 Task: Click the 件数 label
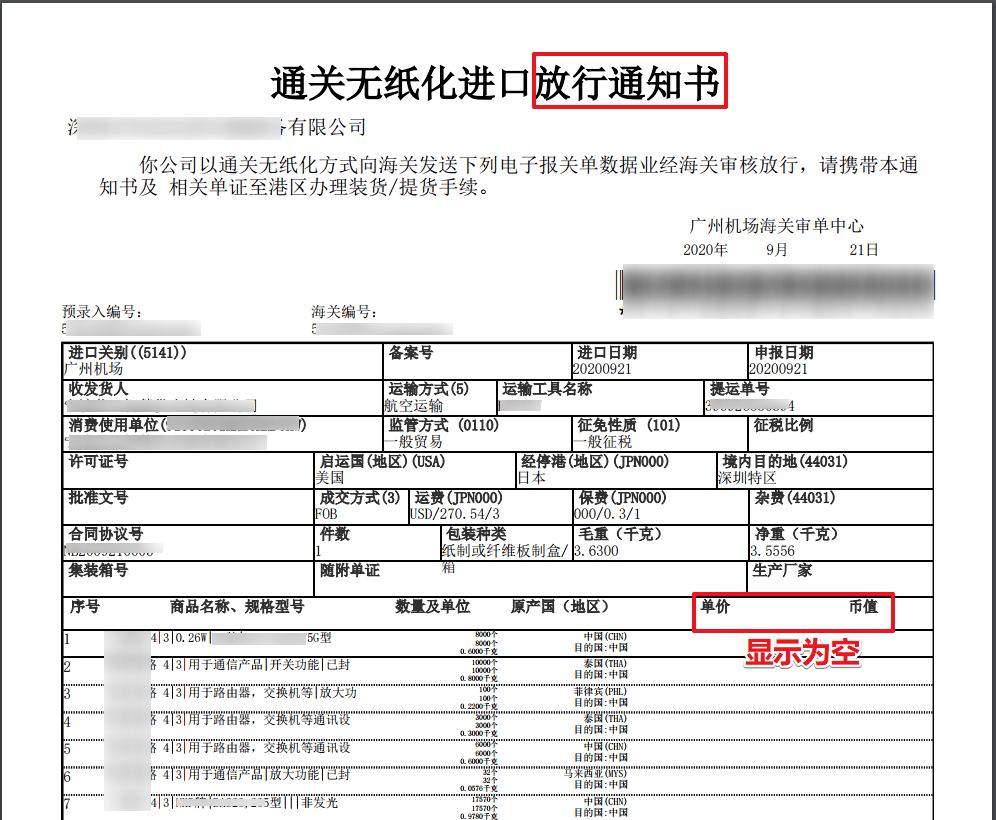coord(335,534)
